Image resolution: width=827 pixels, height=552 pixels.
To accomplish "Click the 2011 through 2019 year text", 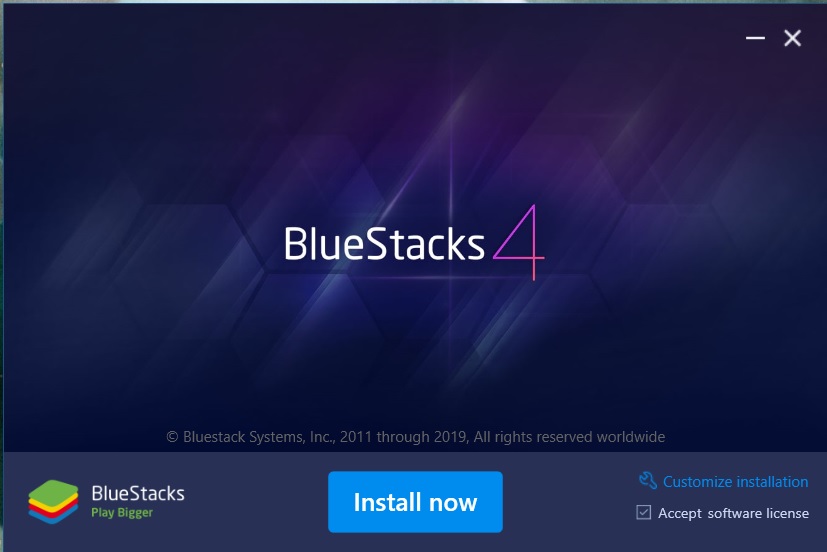I will pos(404,437).
